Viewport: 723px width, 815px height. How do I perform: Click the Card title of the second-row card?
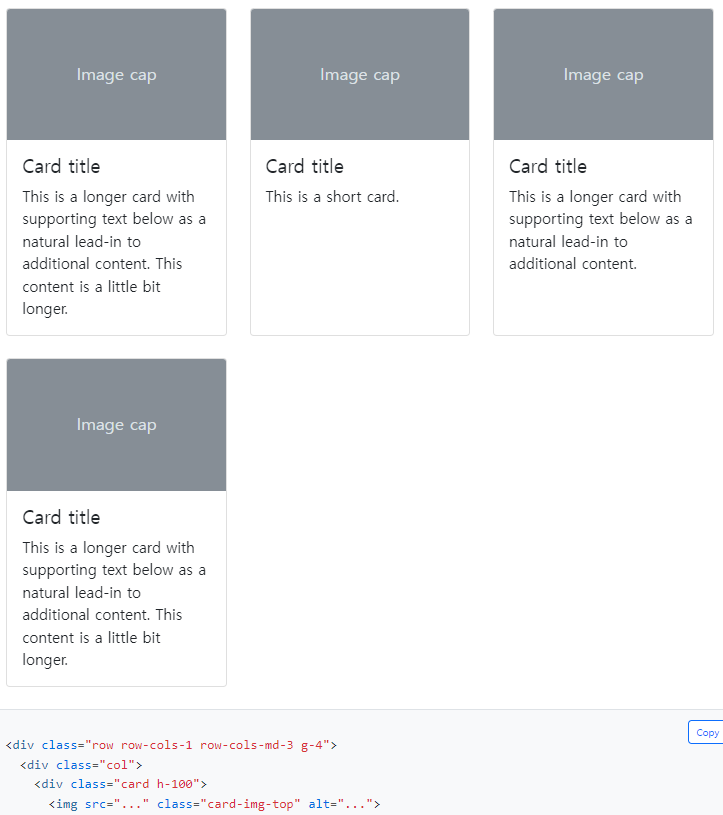(61, 517)
